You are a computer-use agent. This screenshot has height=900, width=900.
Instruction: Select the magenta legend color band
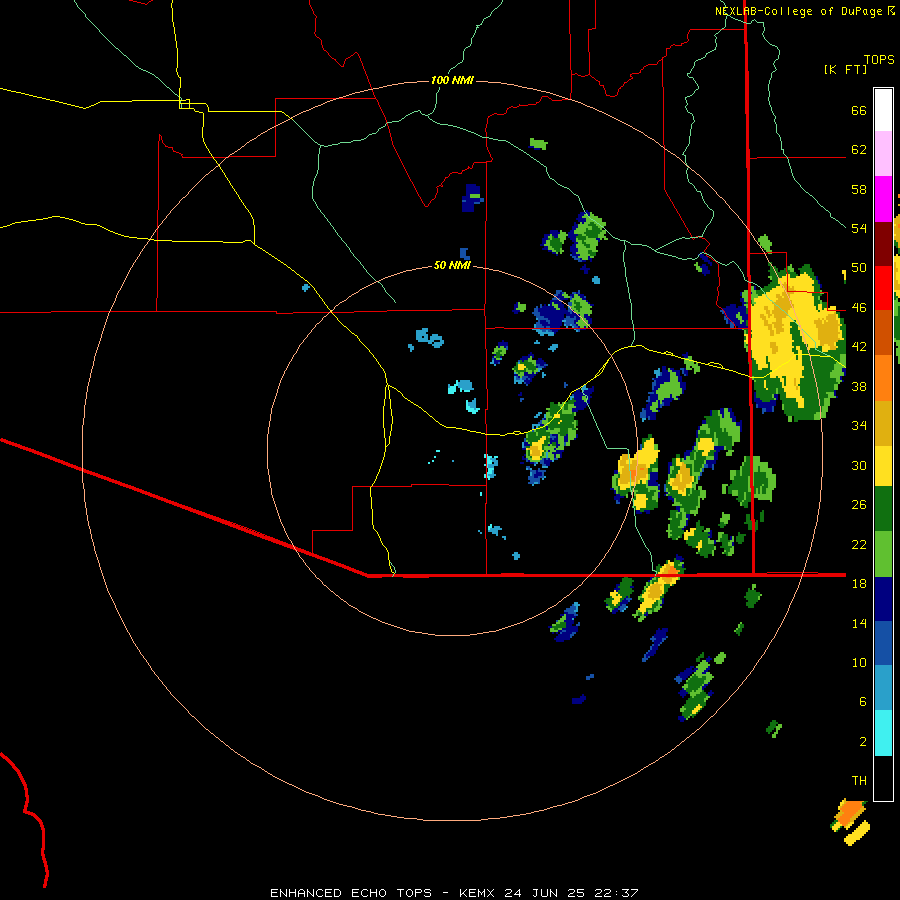click(x=883, y=199)
